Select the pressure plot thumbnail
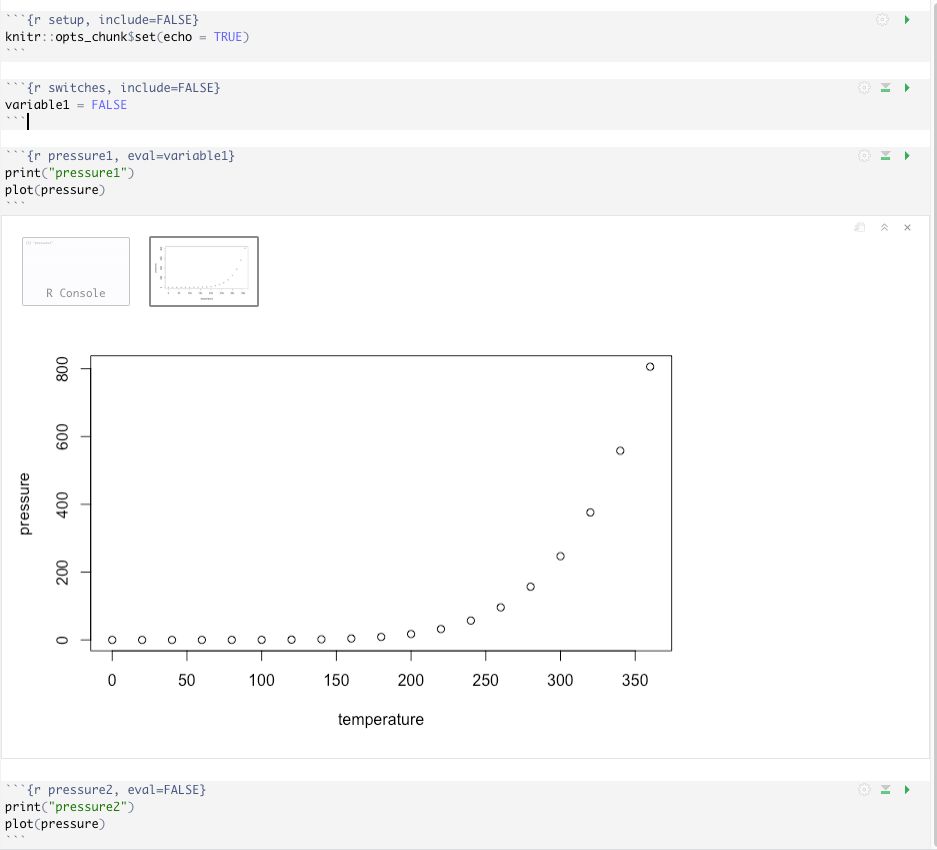The image size is (937, 850). 204,271
